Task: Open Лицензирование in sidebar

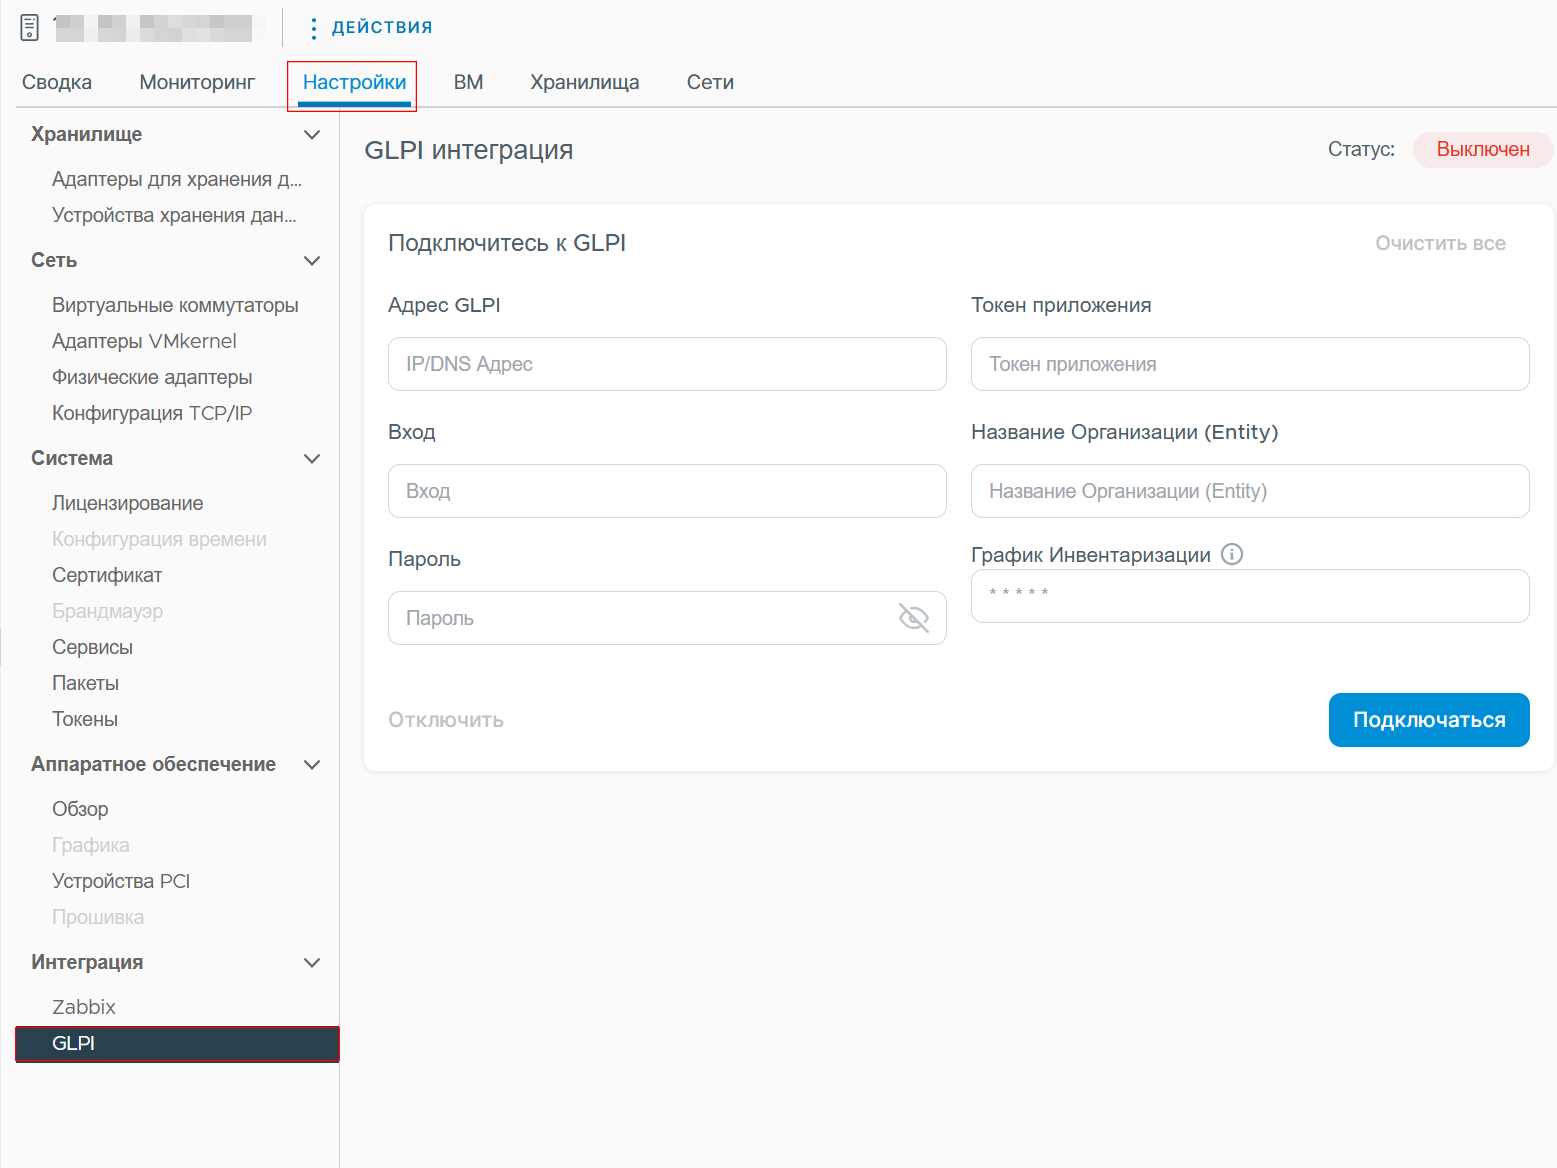Action: [x=127, y=503]
